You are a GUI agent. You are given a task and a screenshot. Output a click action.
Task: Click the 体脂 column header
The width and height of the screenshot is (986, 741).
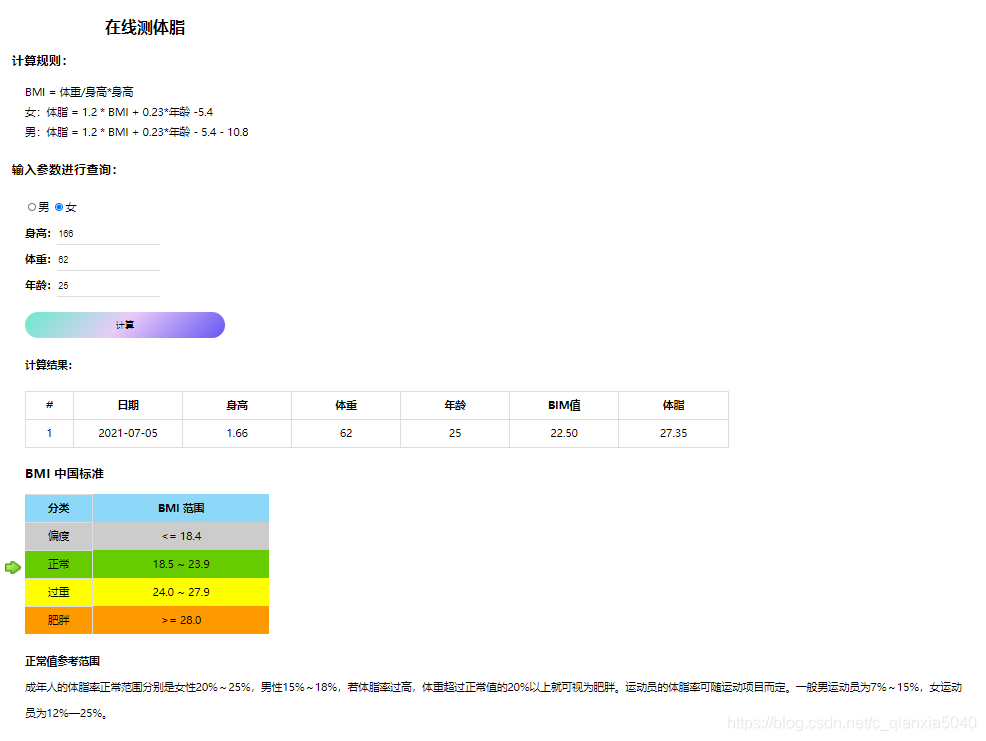673,405
